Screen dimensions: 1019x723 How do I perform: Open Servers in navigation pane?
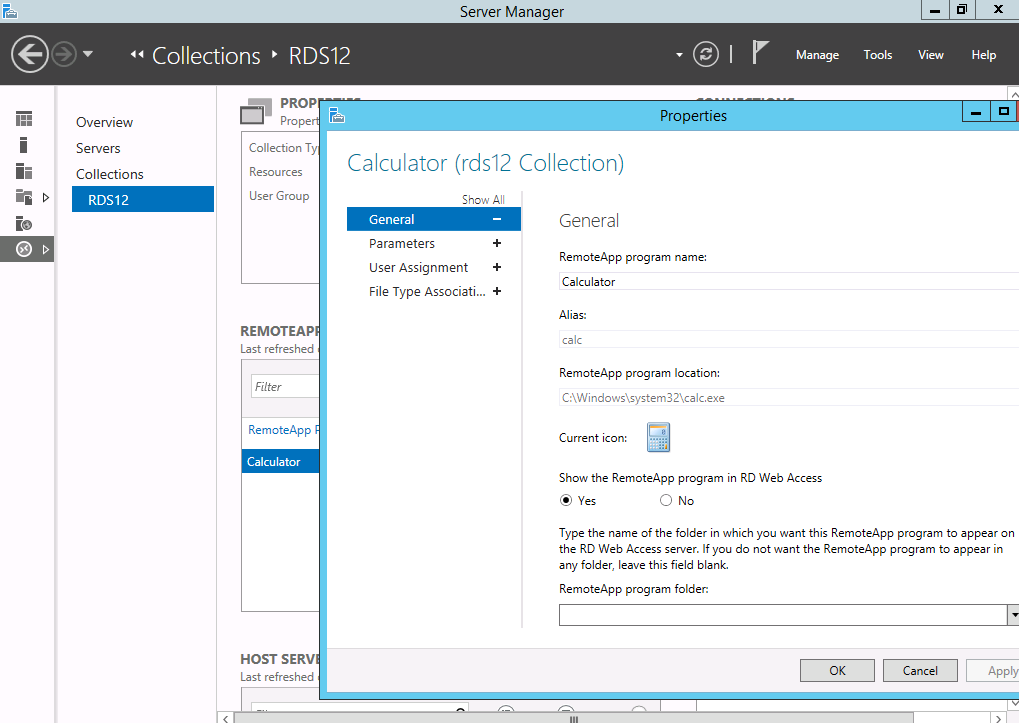pos(98,148)
